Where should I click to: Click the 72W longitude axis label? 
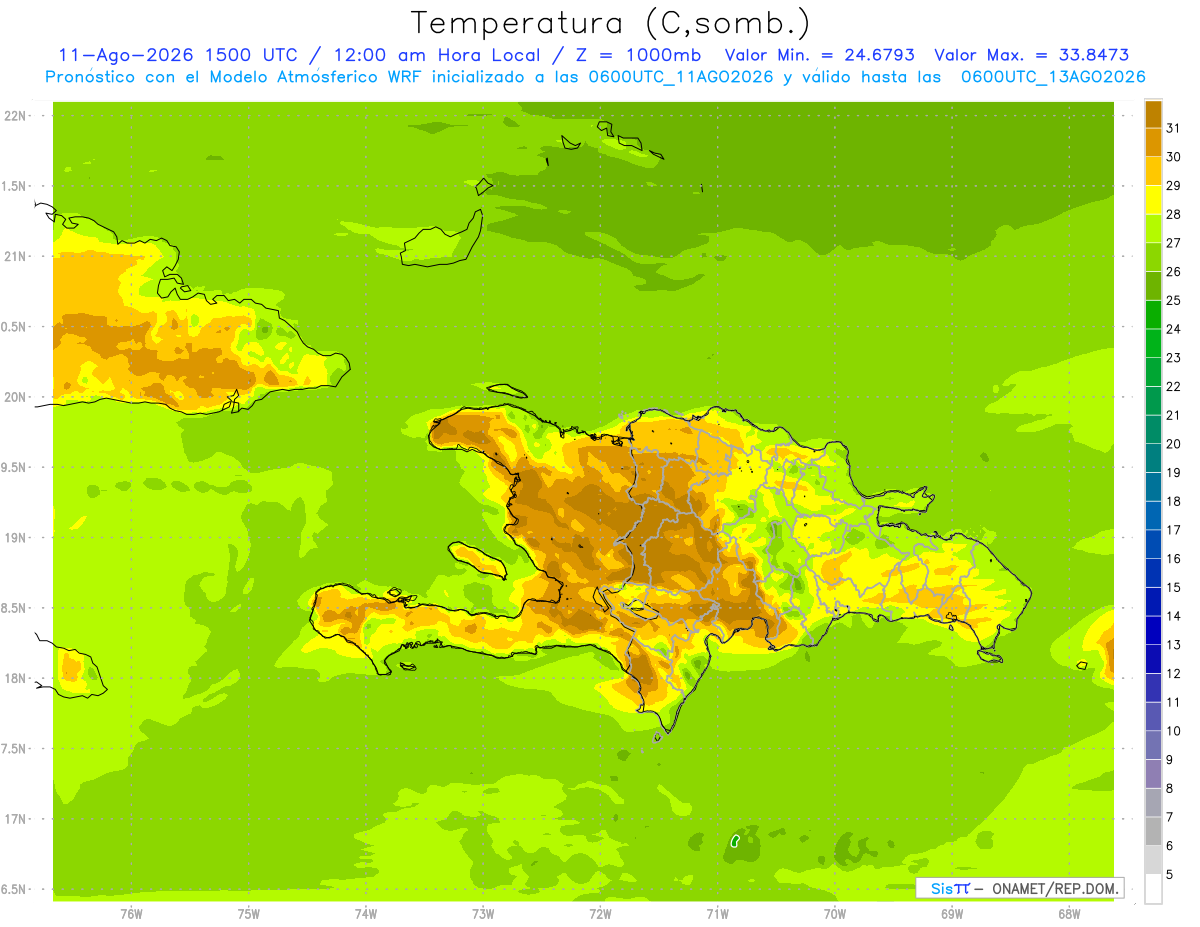[600, 914]
